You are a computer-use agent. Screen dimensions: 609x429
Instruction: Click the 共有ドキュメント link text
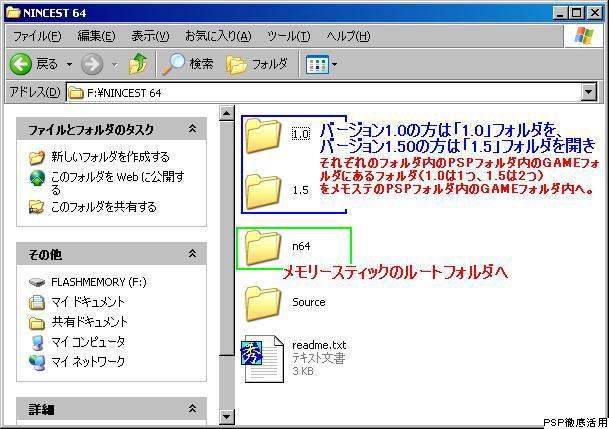[89, 322]
